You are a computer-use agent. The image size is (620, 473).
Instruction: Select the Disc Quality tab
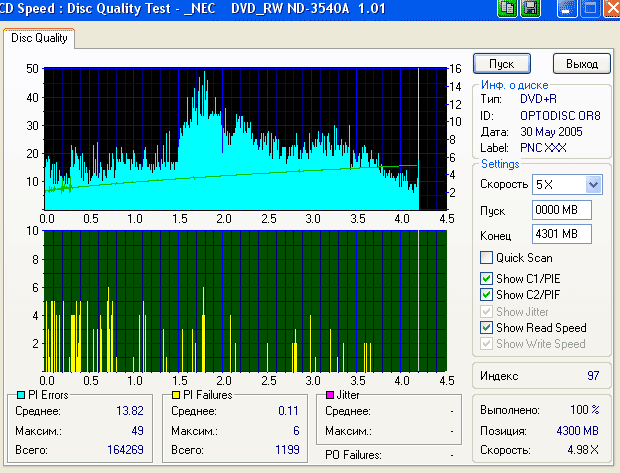pyautogui.click(x=40, y=39)
